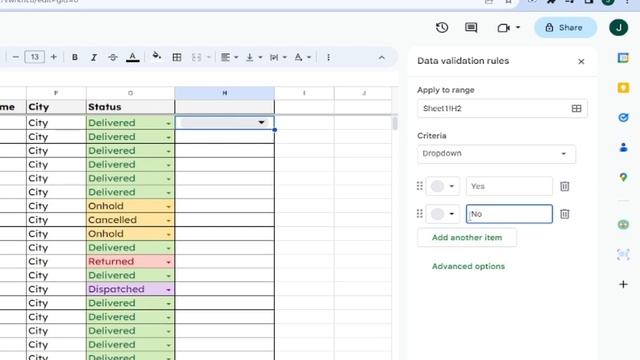The width and height of the screenshot is (640, 360).
Task: Open text wrapping options
Action: [x=278, y=57]
